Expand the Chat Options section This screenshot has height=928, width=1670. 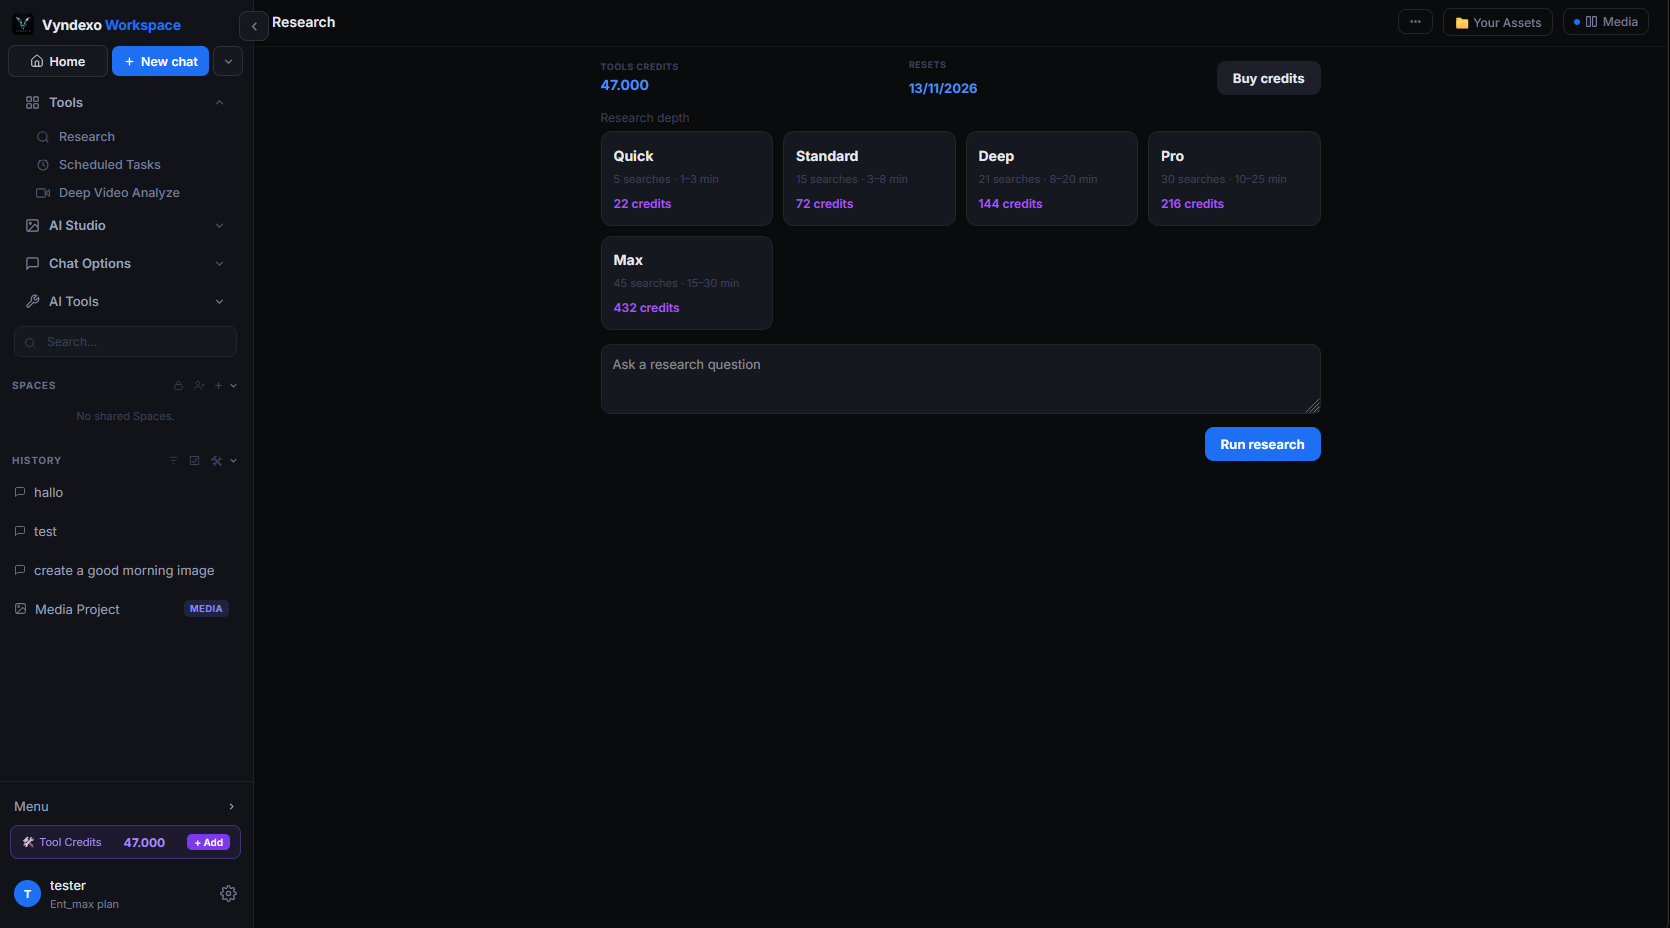[x=219, y=264]
